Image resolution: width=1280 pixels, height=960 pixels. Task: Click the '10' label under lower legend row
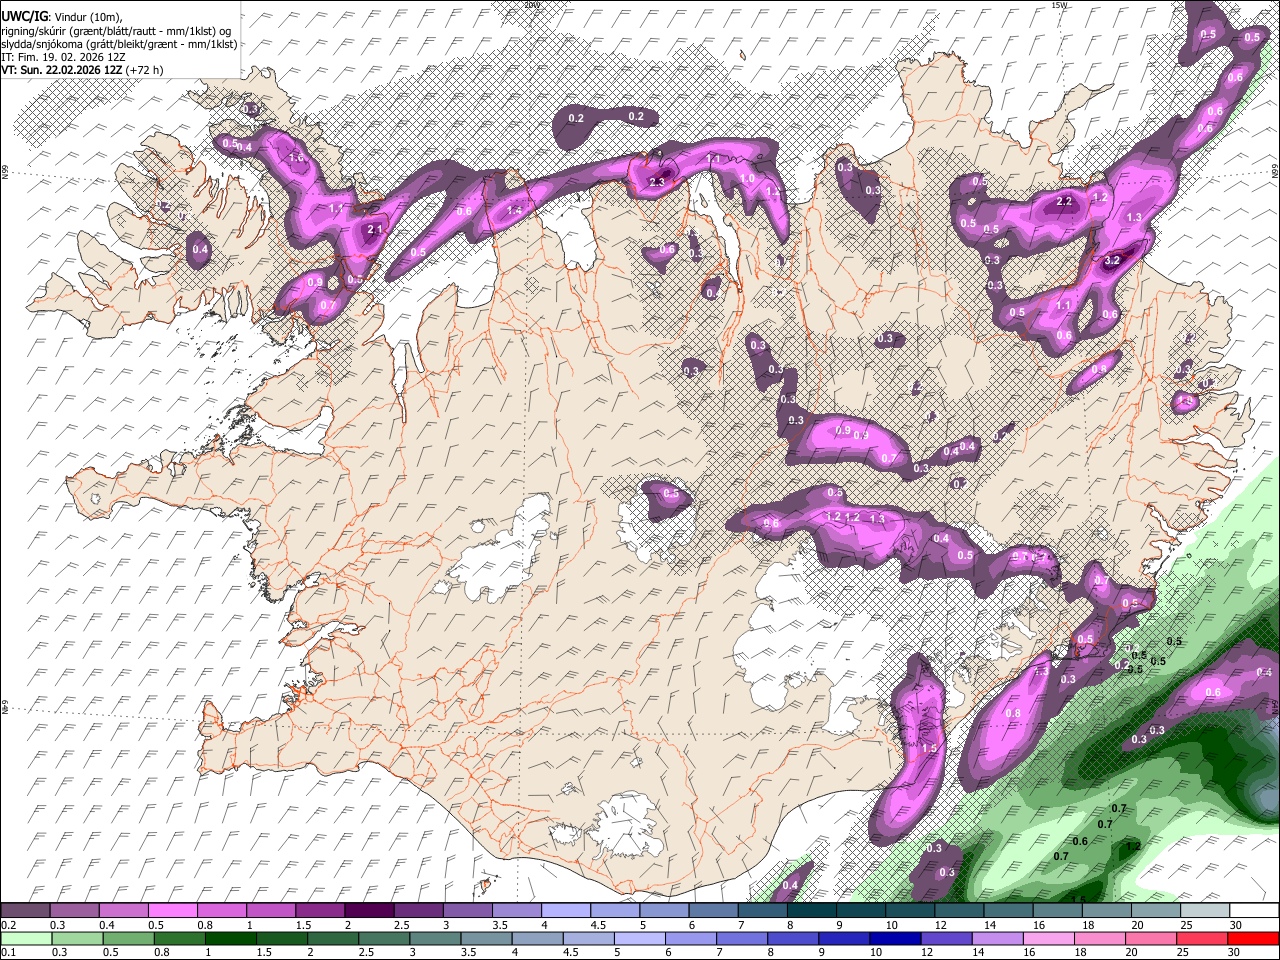click(x=875, y=952)
